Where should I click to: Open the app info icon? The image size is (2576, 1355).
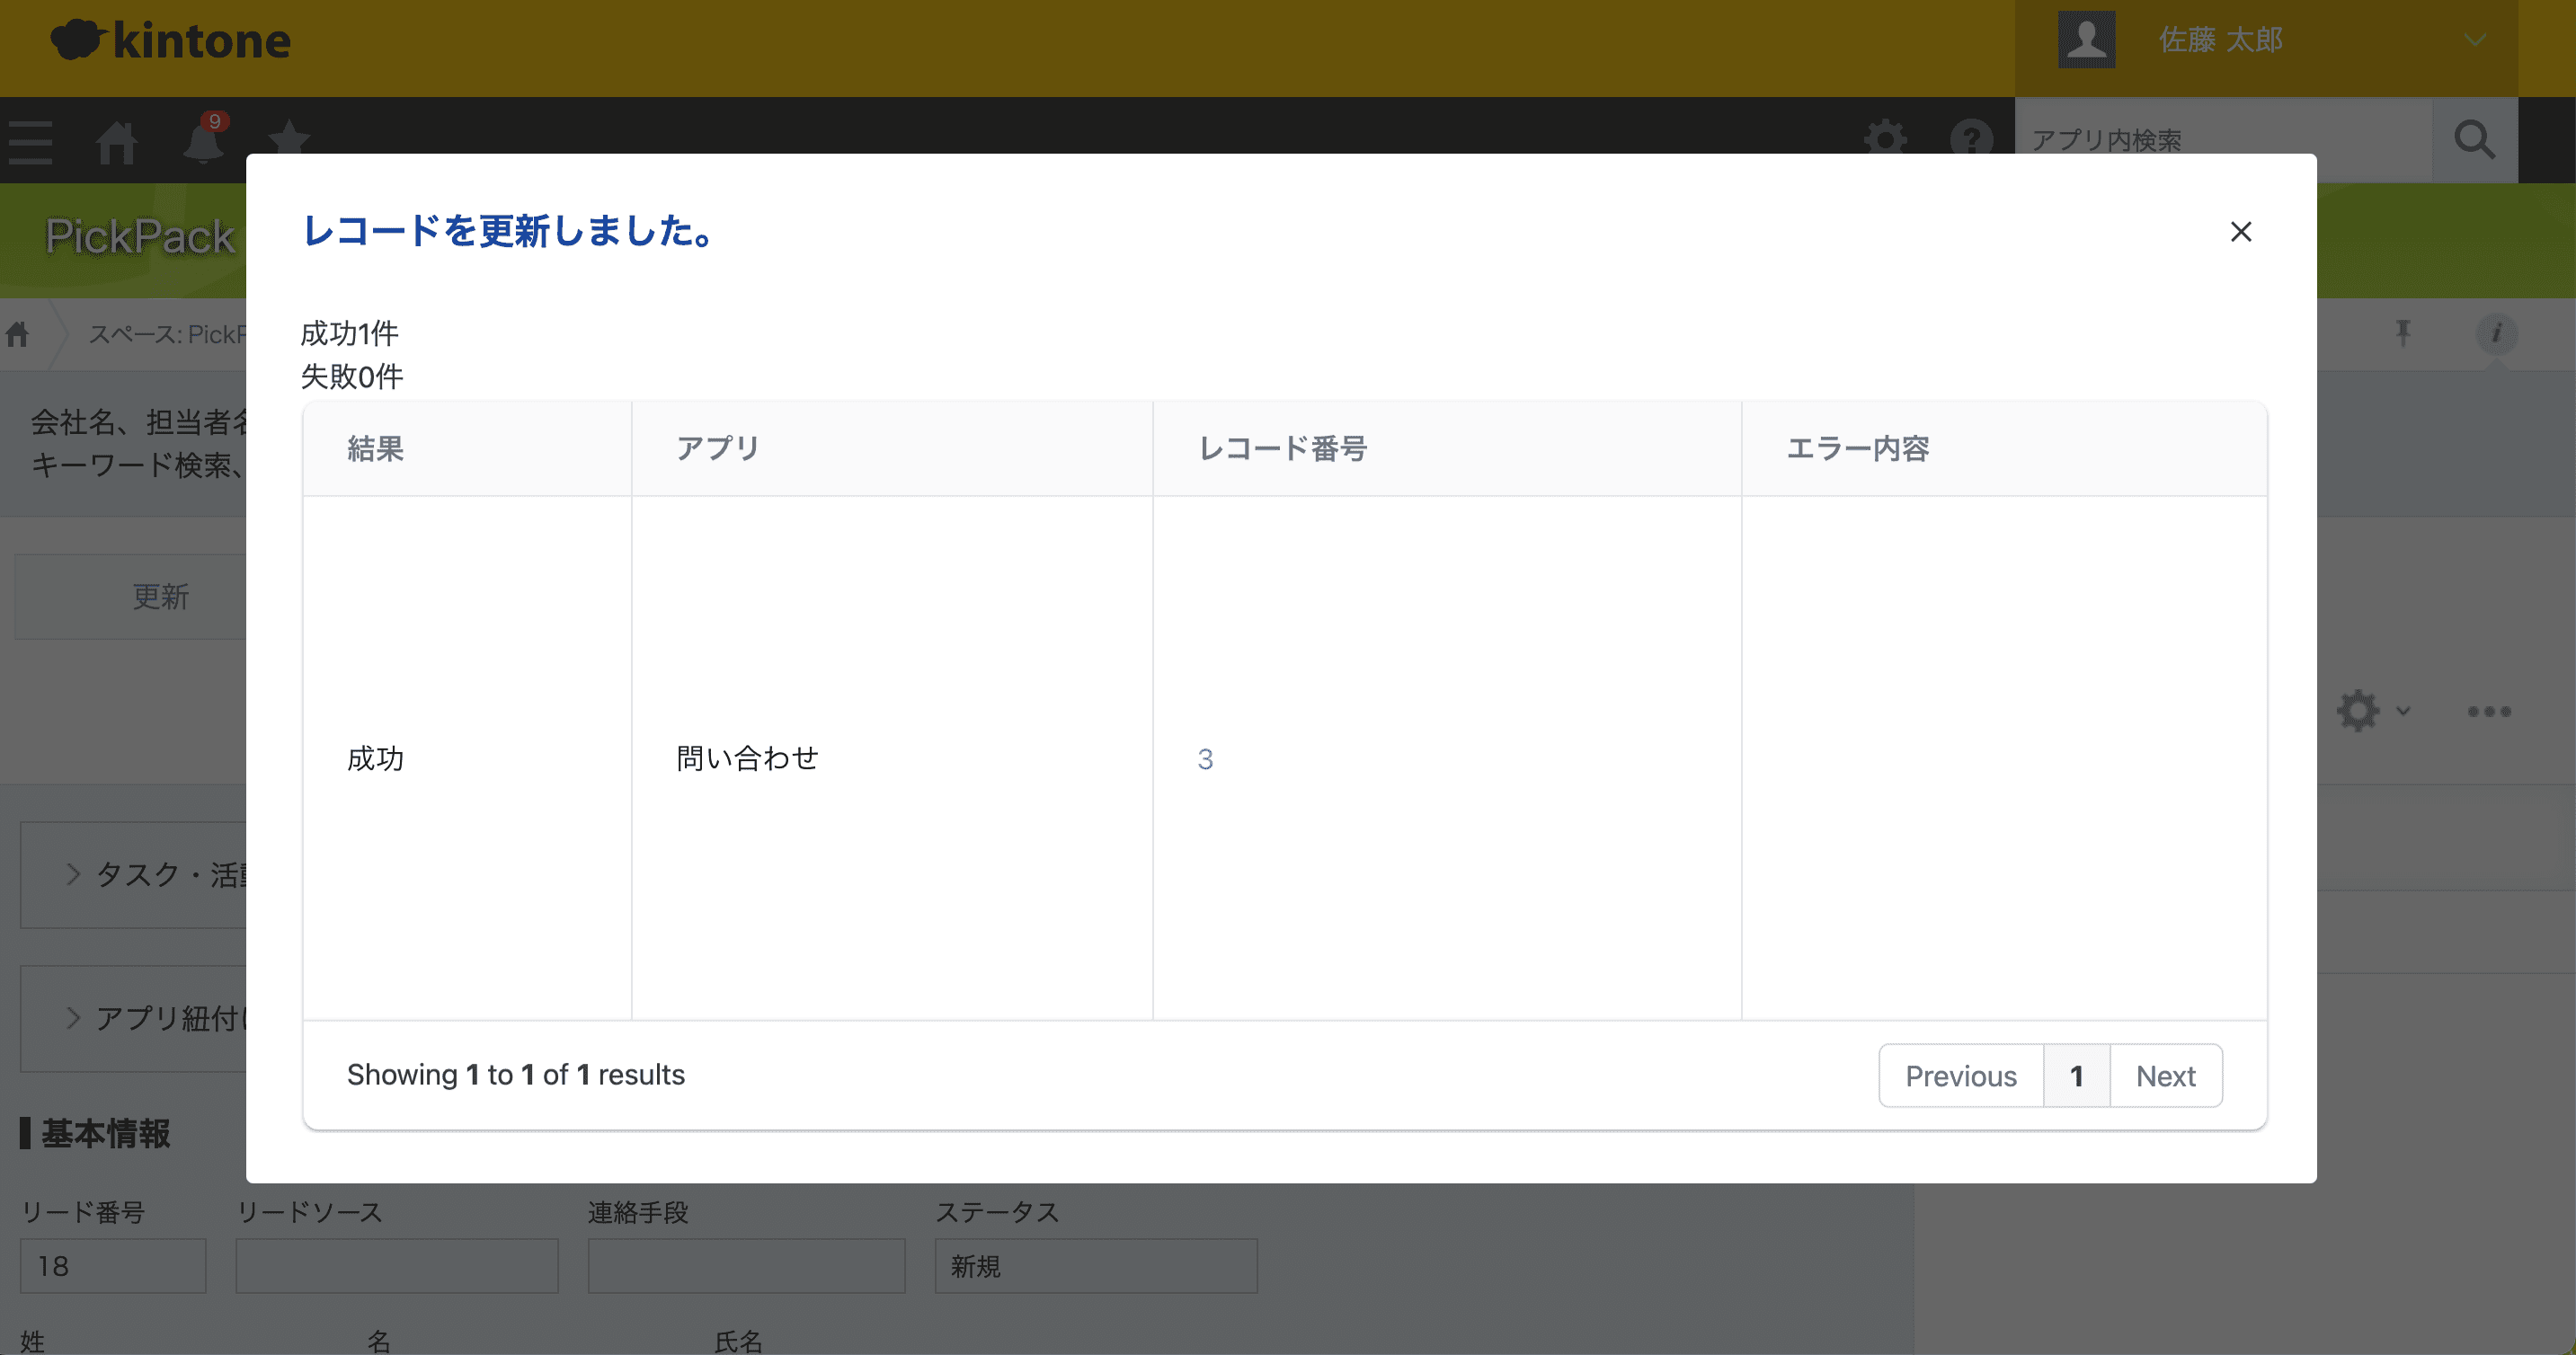coord(2496,333)
